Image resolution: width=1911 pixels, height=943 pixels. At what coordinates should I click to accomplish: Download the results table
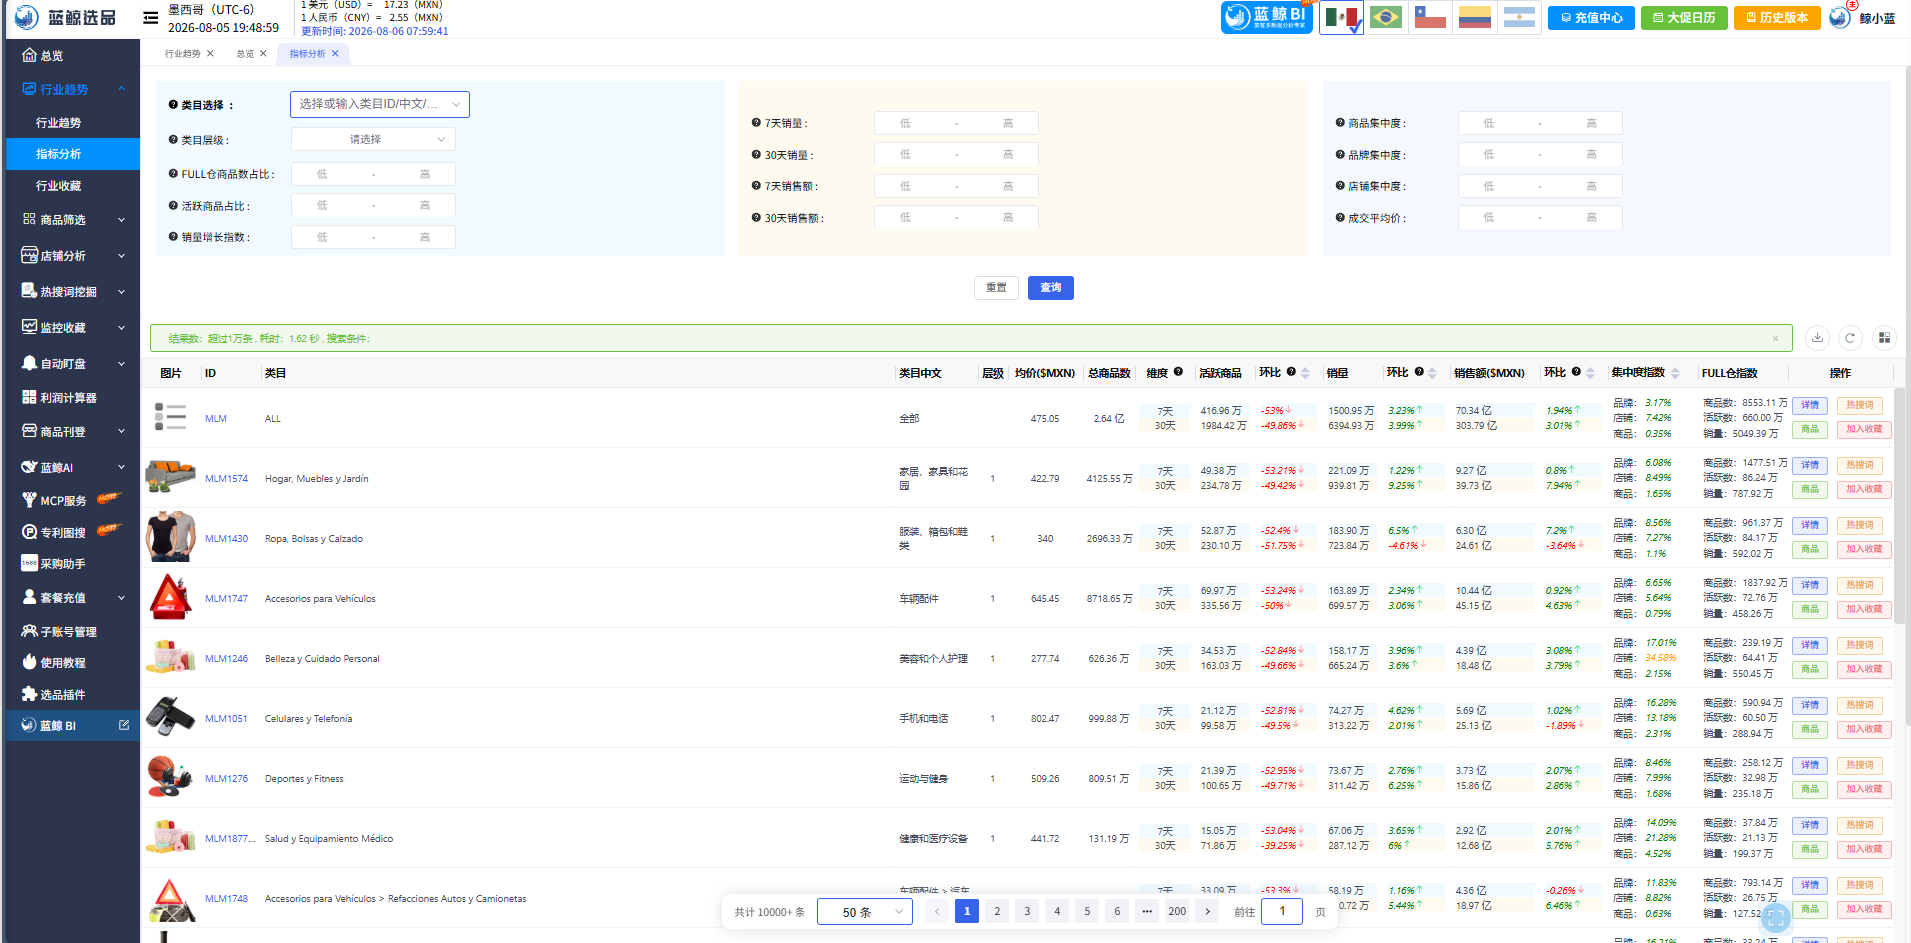pos(1817,338)
